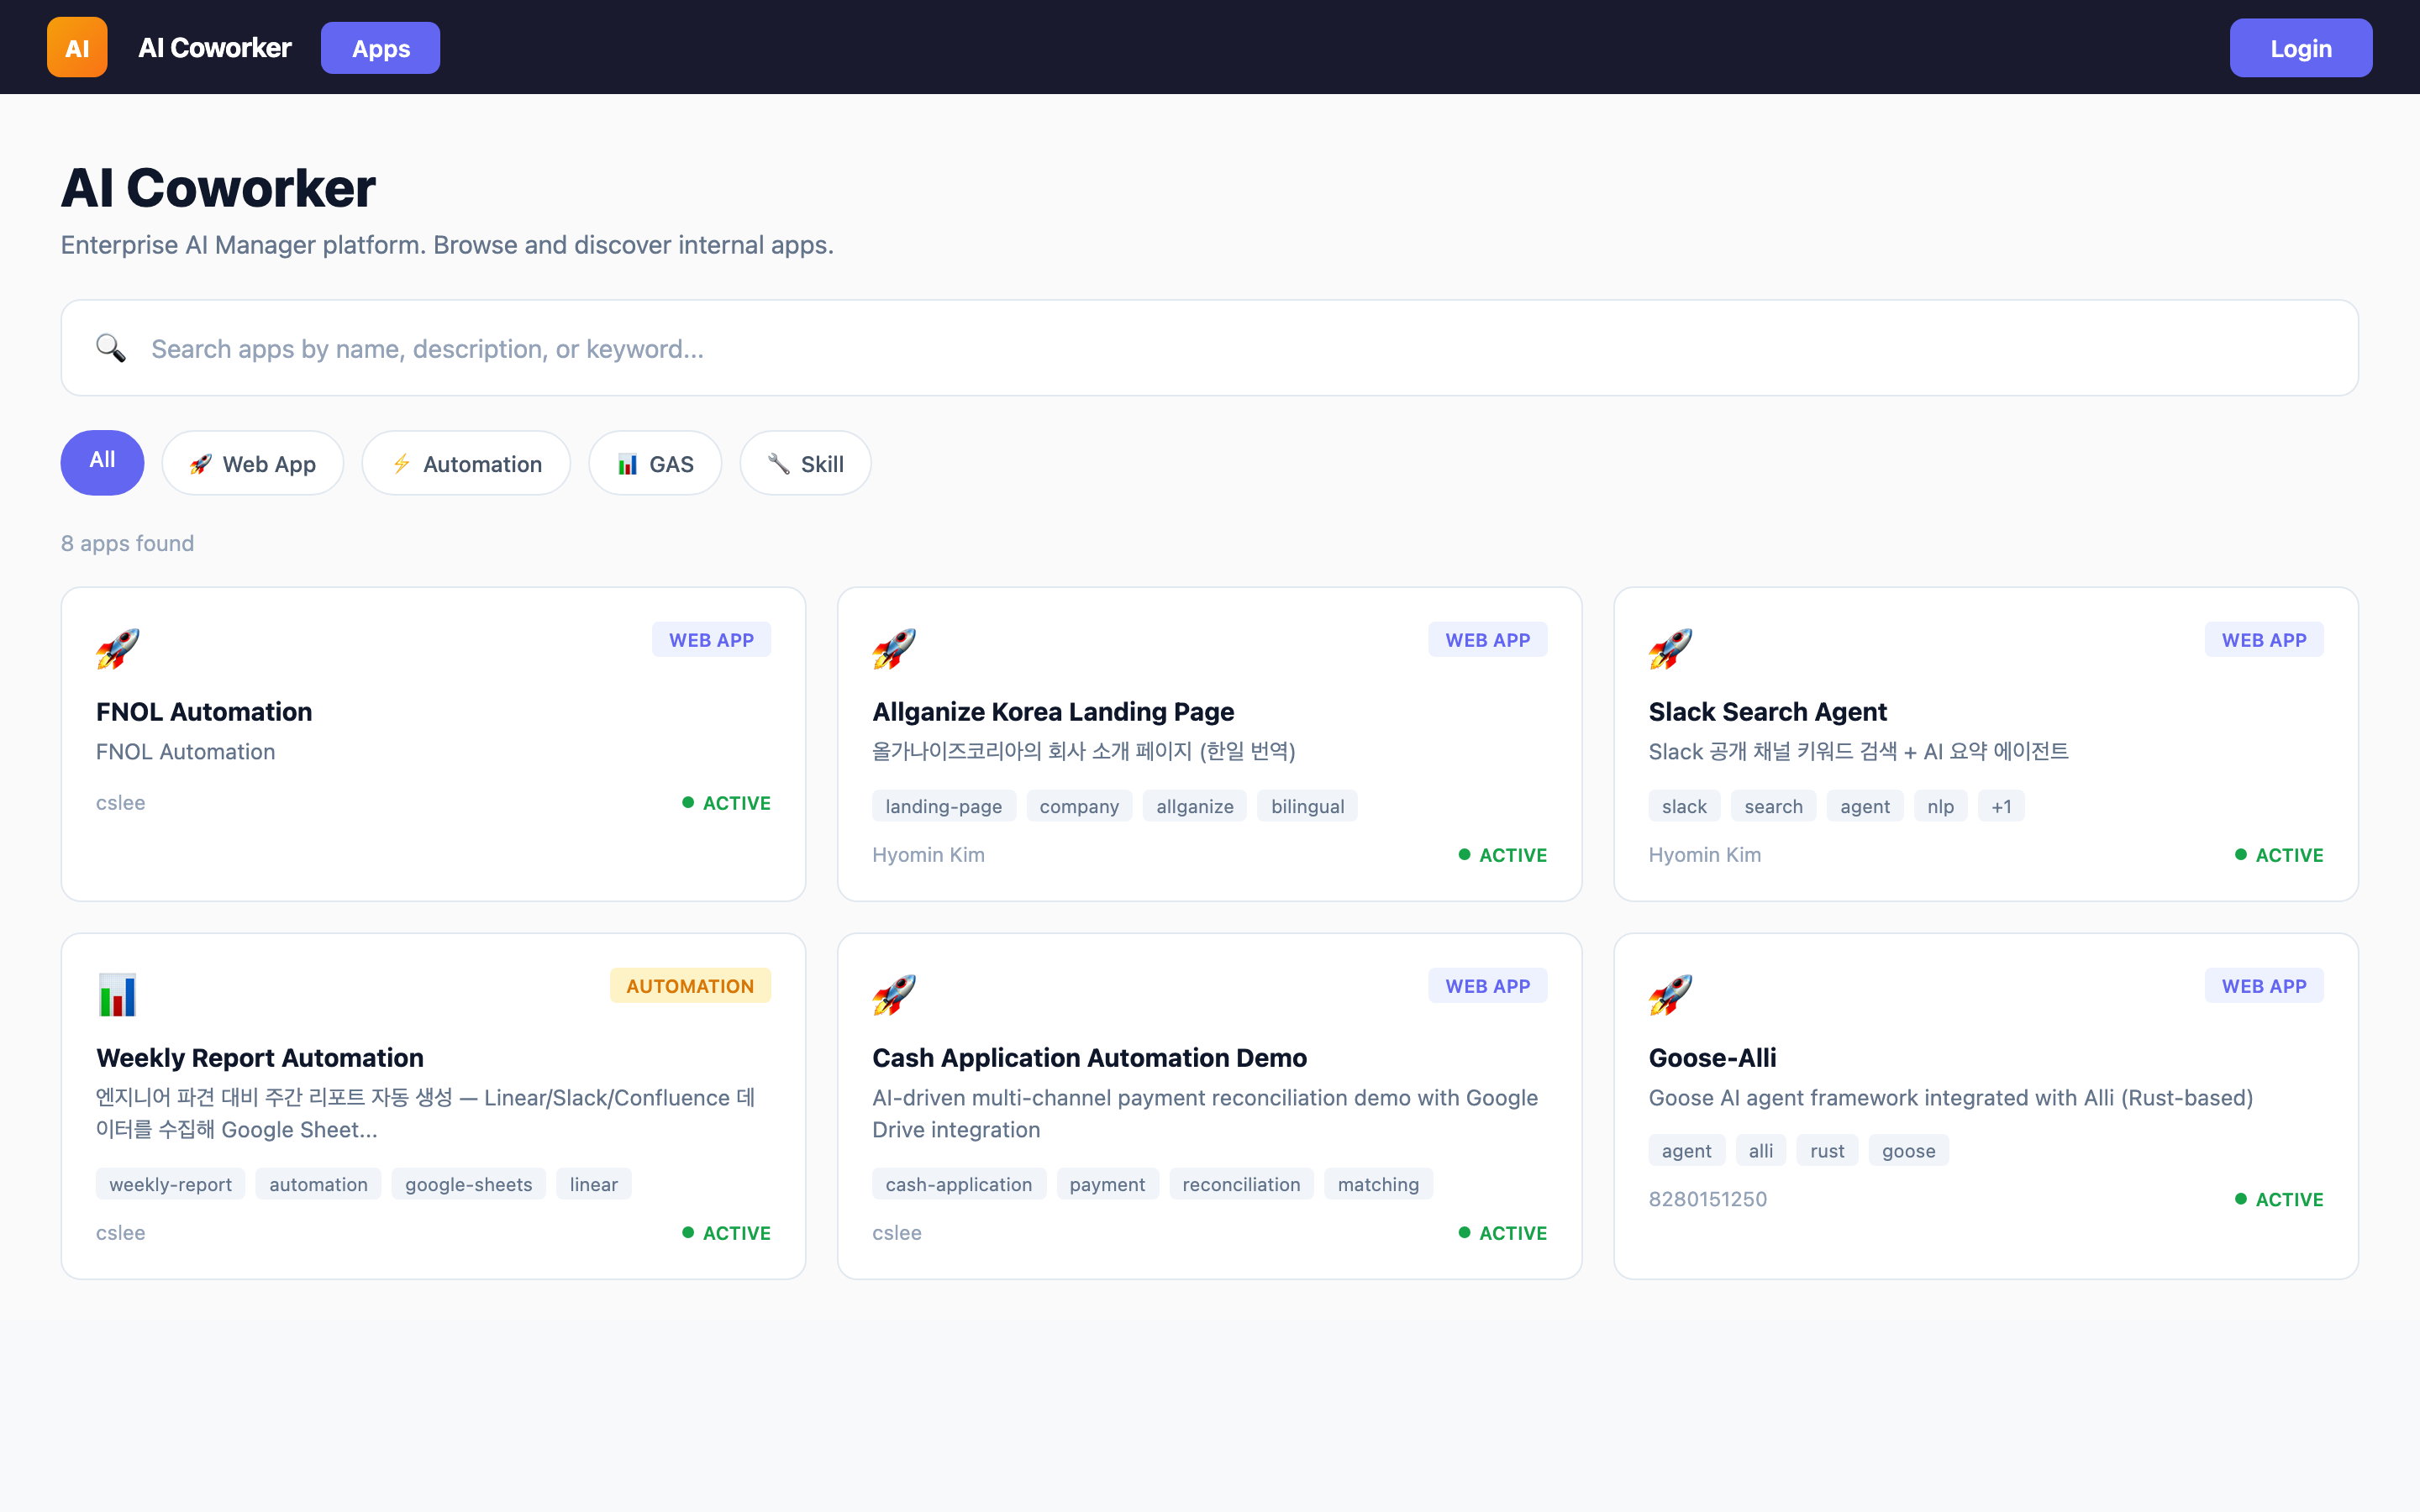Click the green ACTIVE status dot on FNOL Automation
The height and width of the screenshot is (1512, 2420).
(688, 802)
